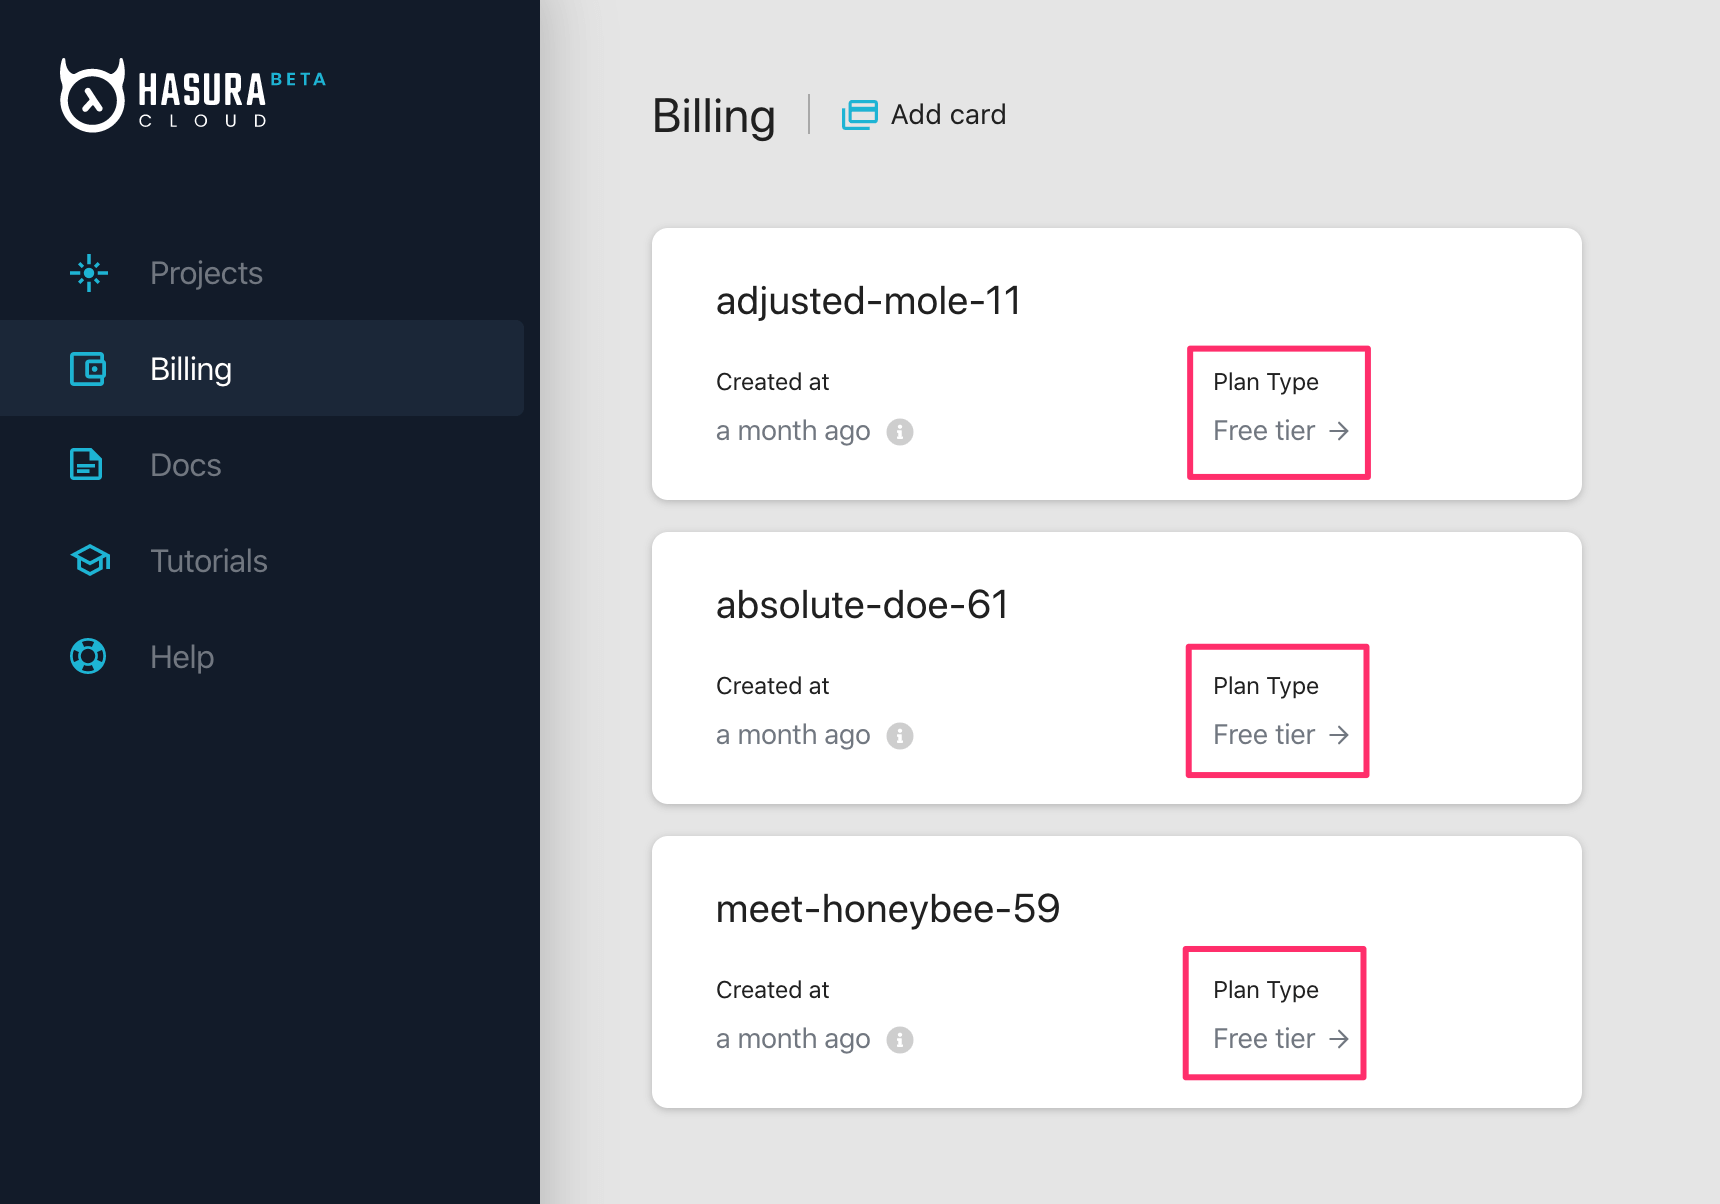Open Free tier plan for adjusted-mole-11

click(1264, 431)
